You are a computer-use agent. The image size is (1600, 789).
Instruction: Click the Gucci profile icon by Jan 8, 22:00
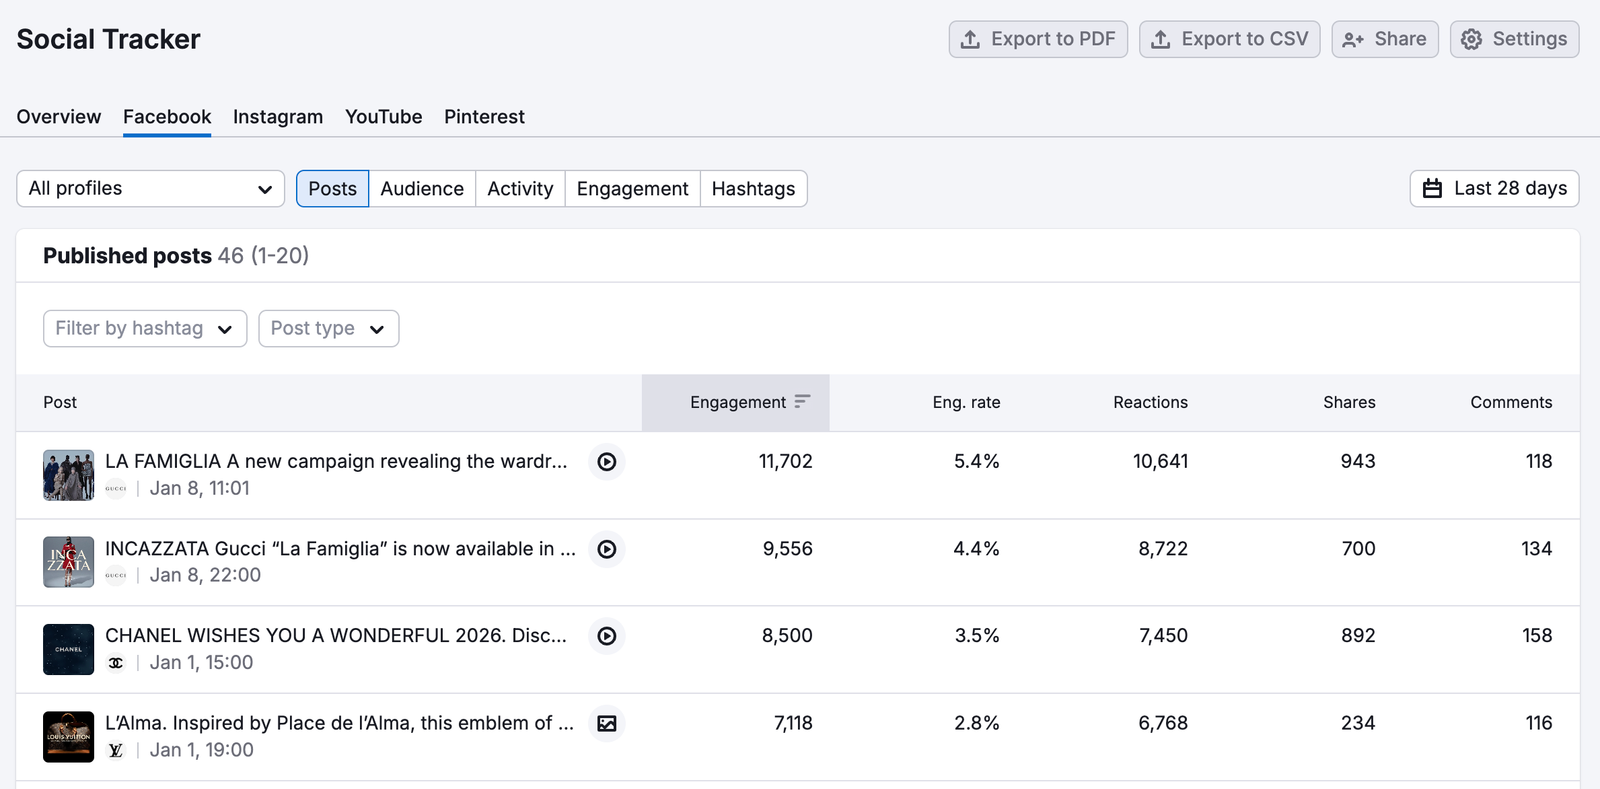(x=116, y=576)
